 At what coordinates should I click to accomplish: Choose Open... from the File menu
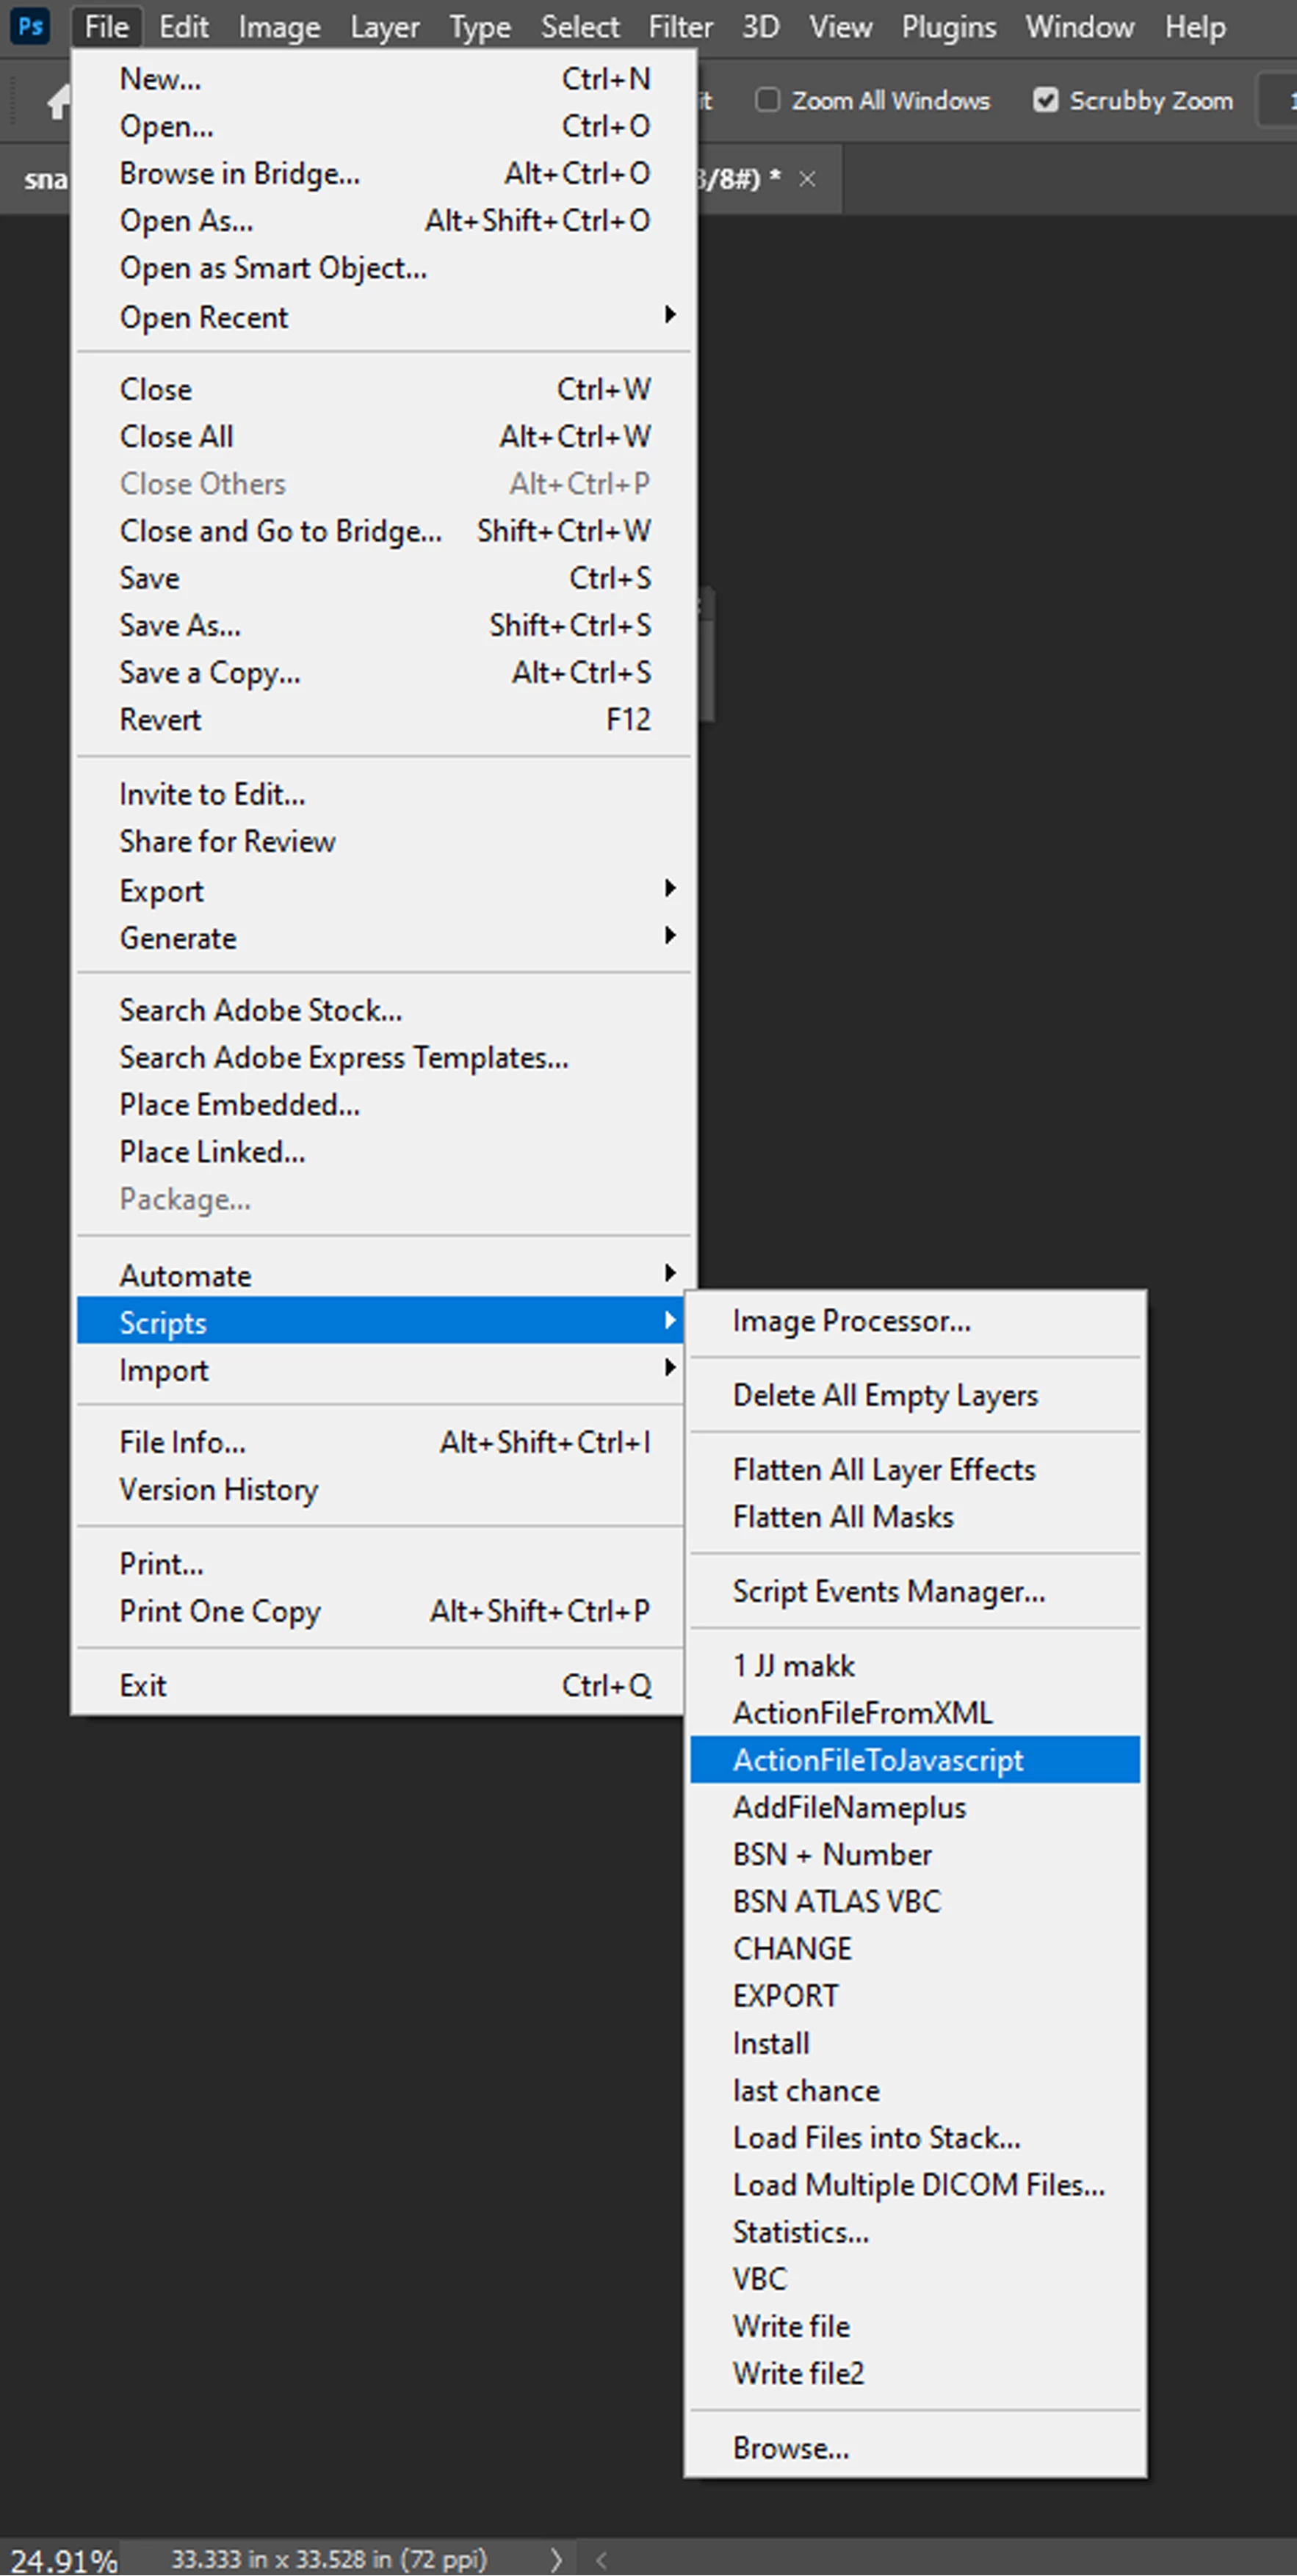click(x=384, y=126)
